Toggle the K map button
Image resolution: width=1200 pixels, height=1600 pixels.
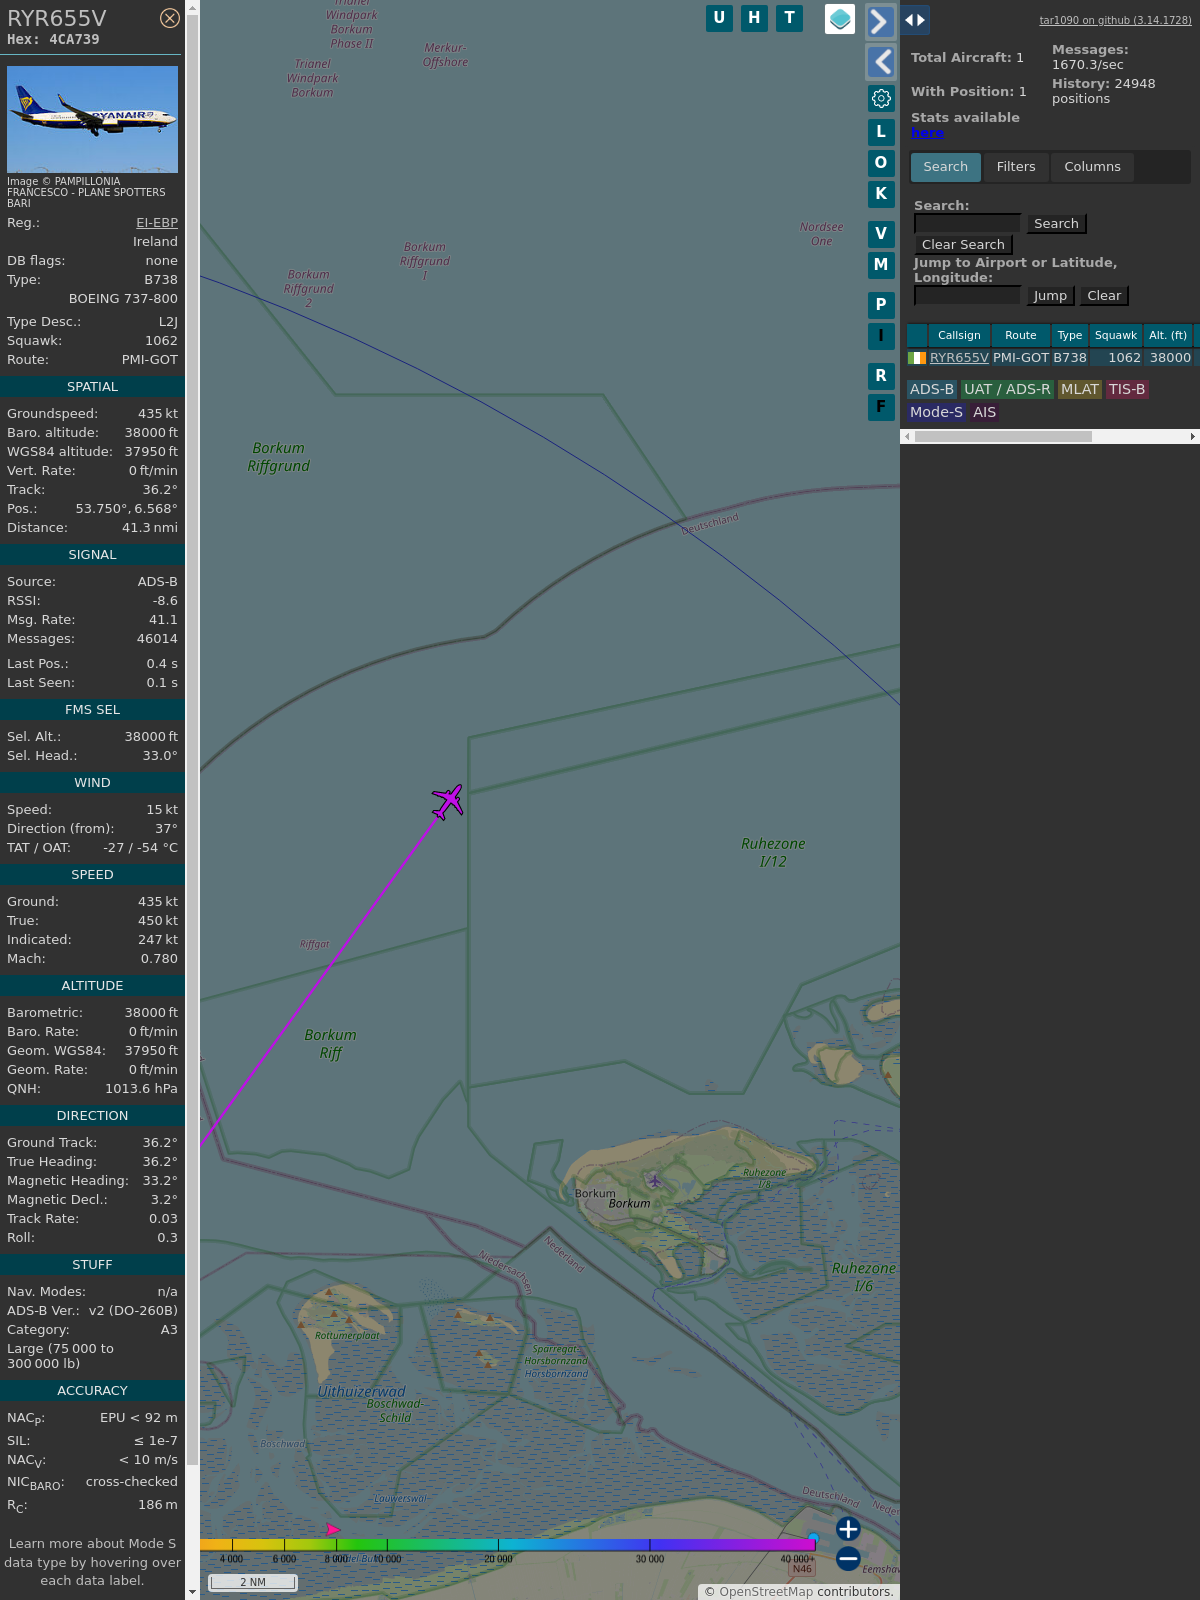click(881, 194)
